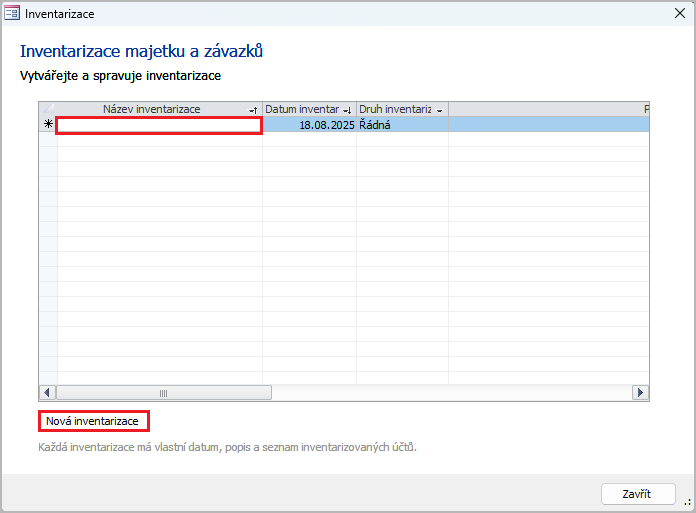This screenshot has height=513, width=696.
Task: Click the horizontal scrollbar thumb
Action: (x=163, y=393)
